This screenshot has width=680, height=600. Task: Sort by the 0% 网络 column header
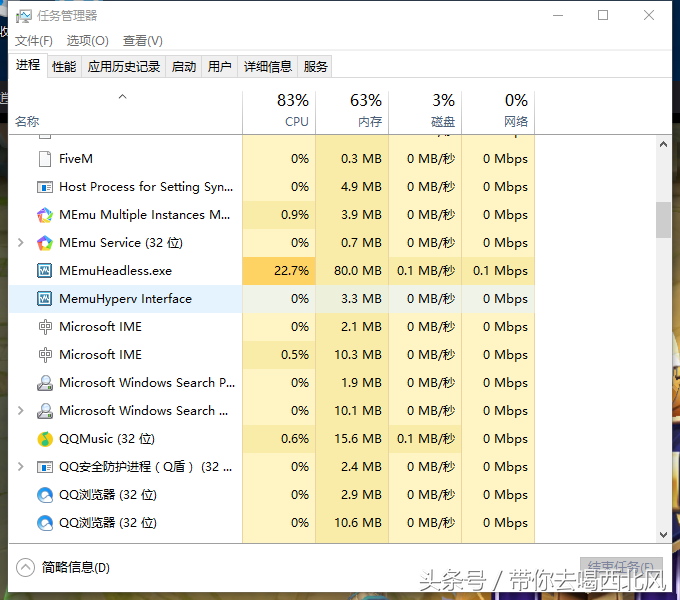498,112
